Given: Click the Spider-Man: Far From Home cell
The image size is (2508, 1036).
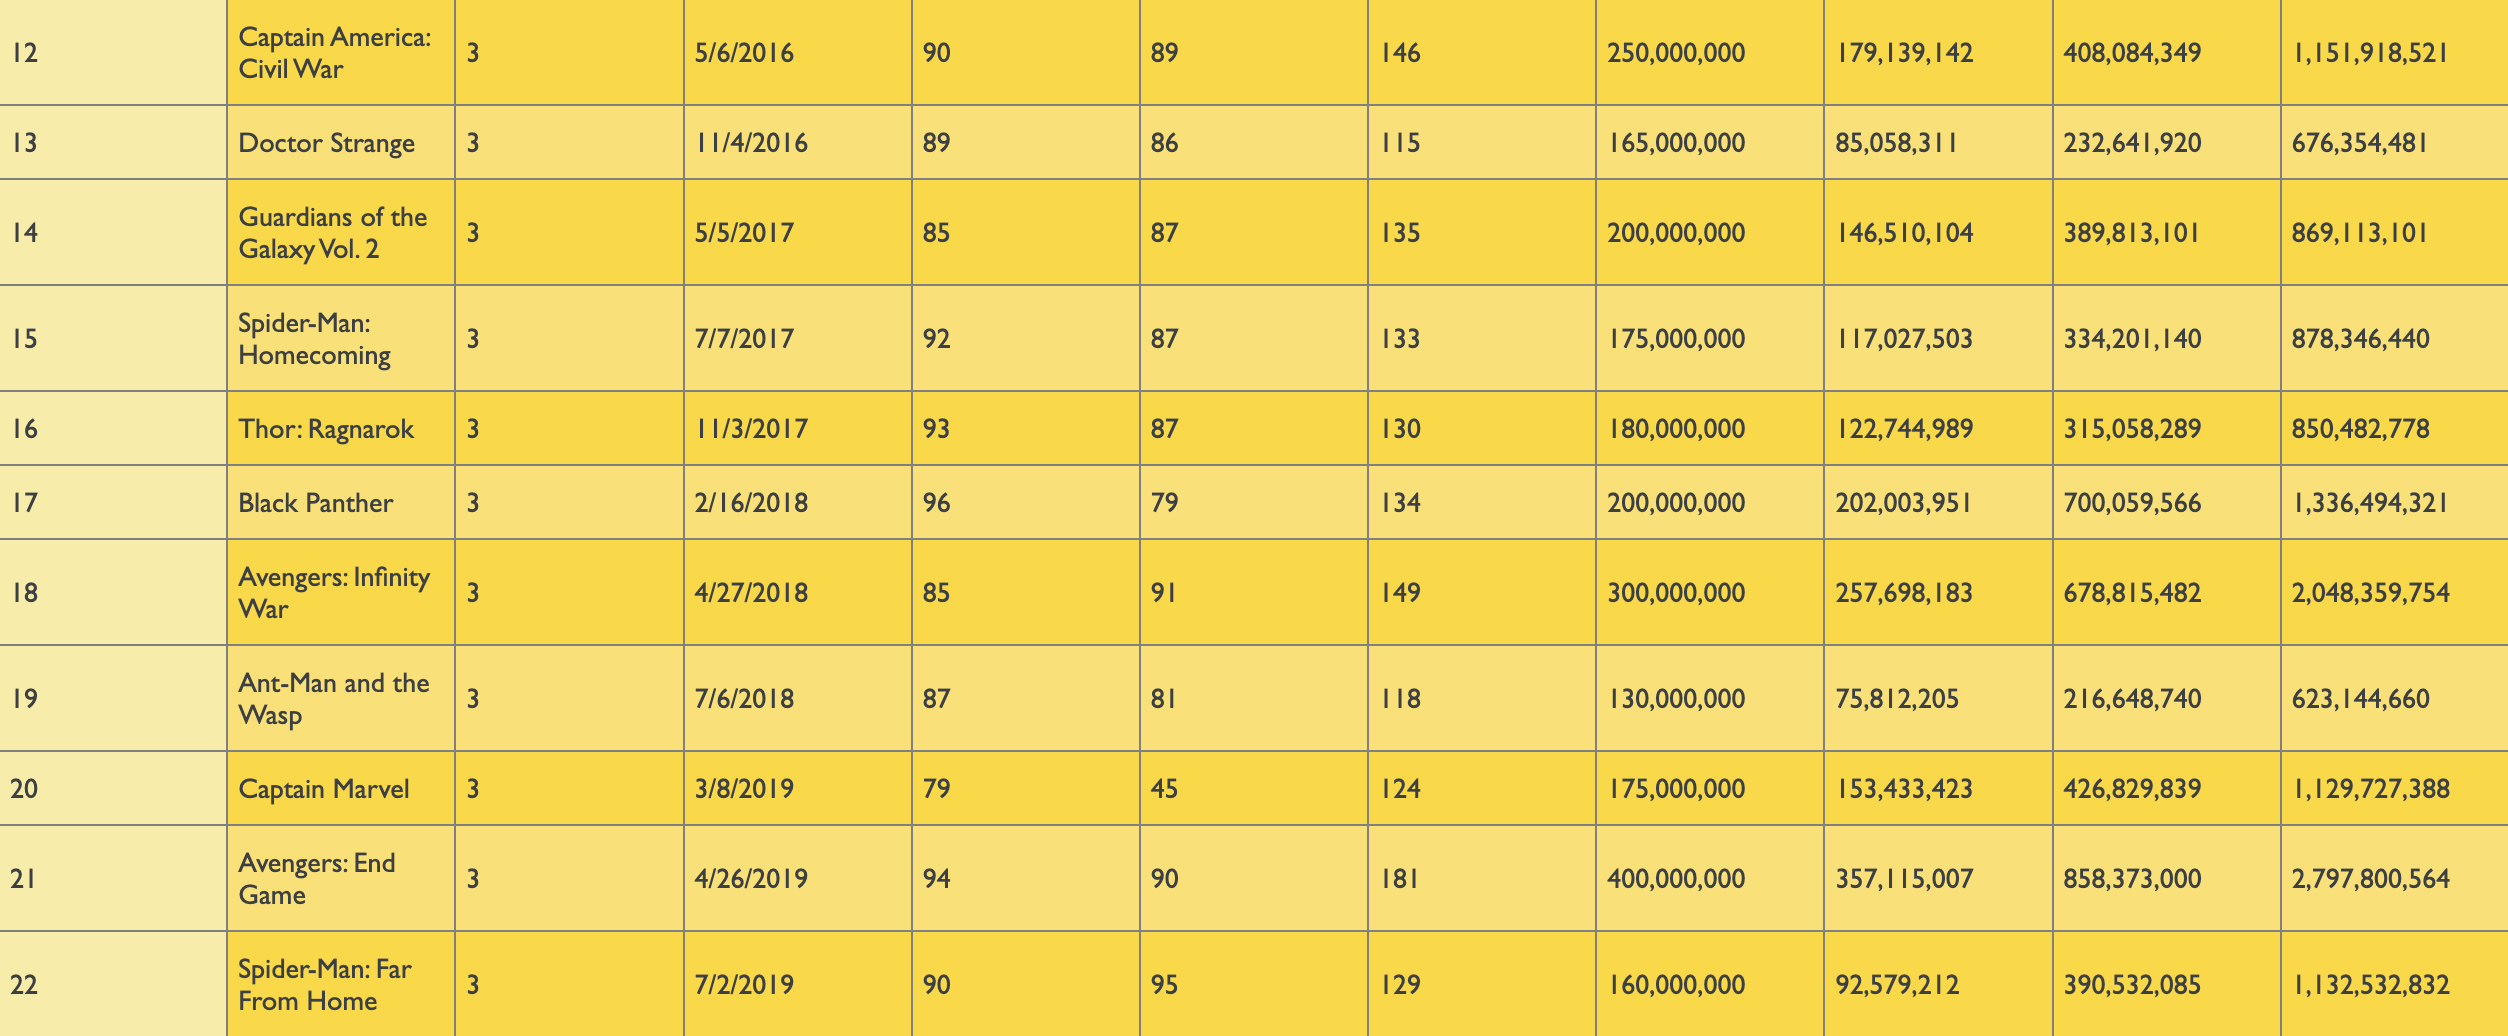Looking at the screenshot, I should 340,985.
